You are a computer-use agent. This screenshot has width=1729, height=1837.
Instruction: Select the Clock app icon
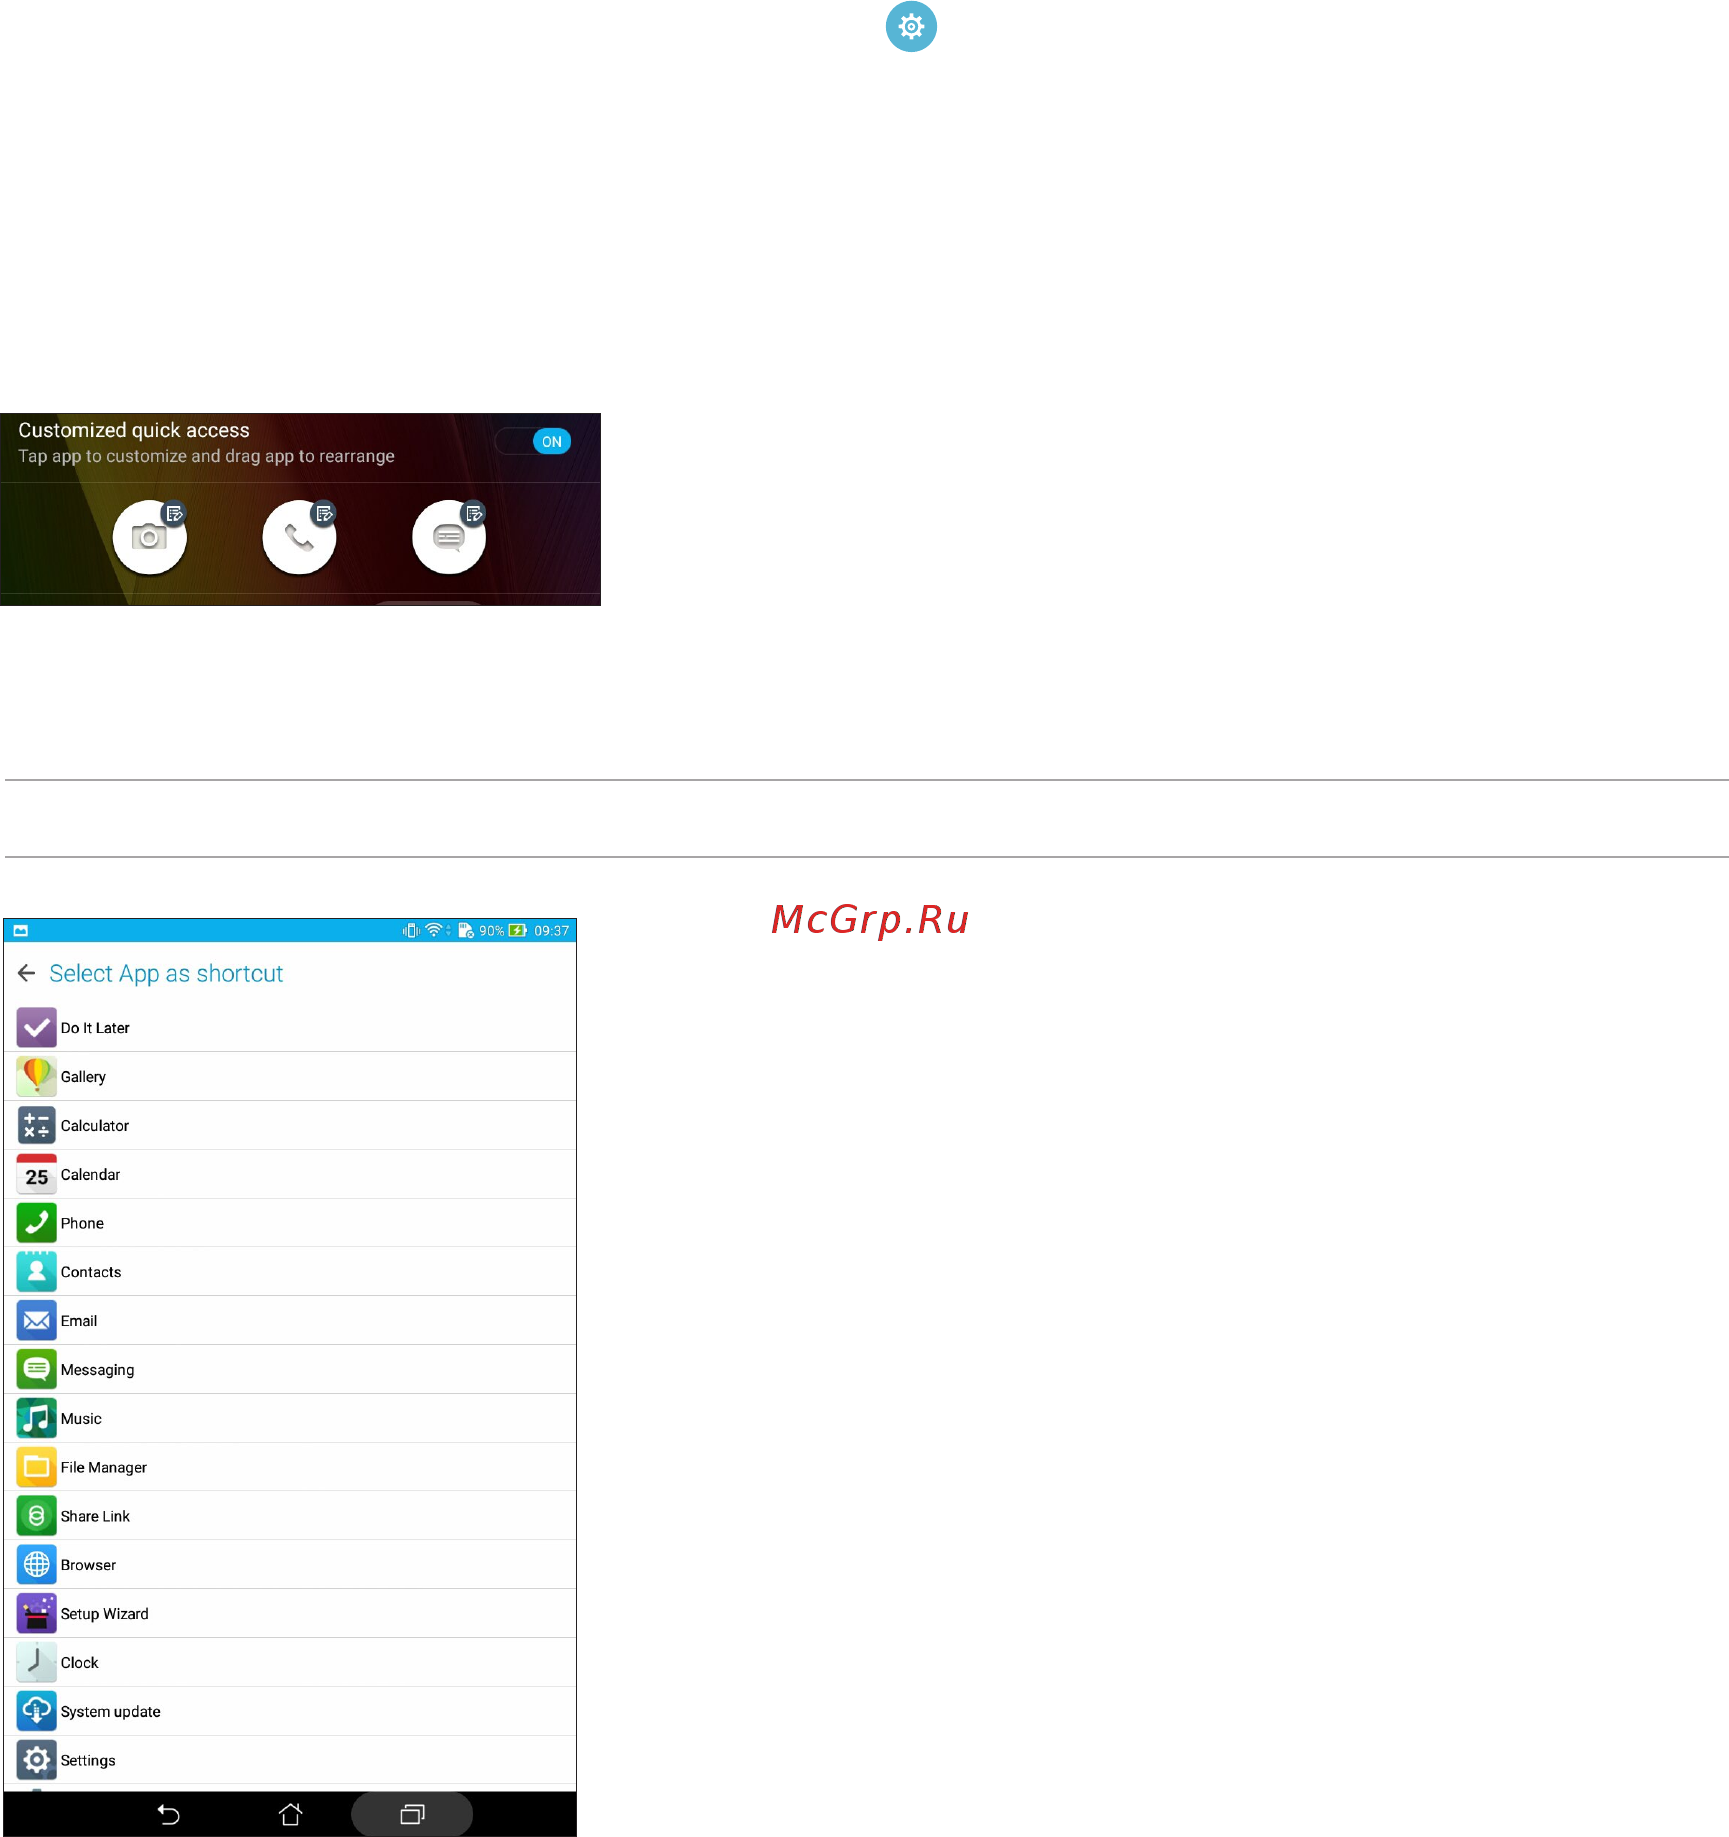point(37,1662)
